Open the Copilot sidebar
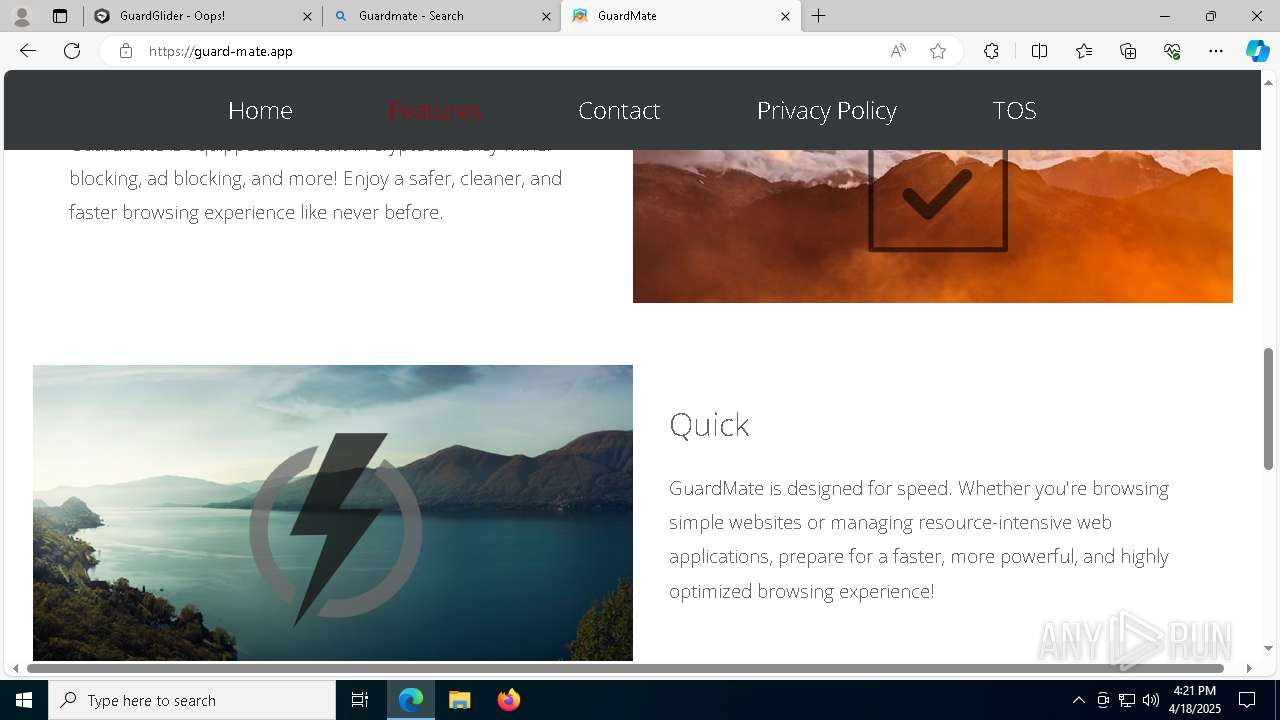1280x720 pixels. 1257,51
